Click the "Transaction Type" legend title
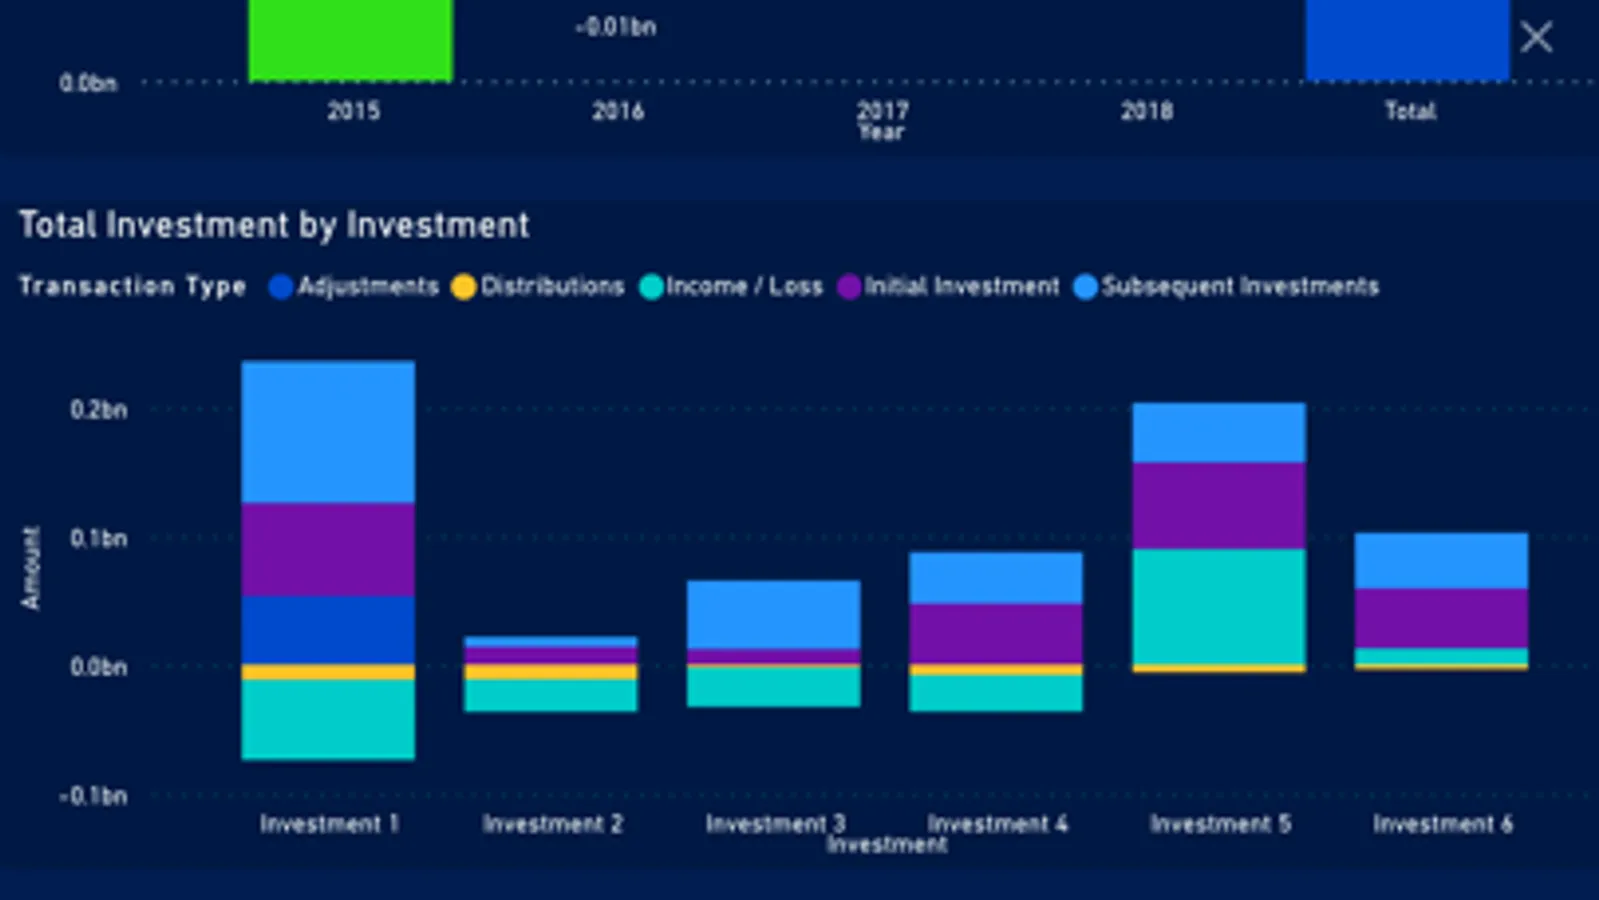1599x900 pixels. click(x=132, y=287)
